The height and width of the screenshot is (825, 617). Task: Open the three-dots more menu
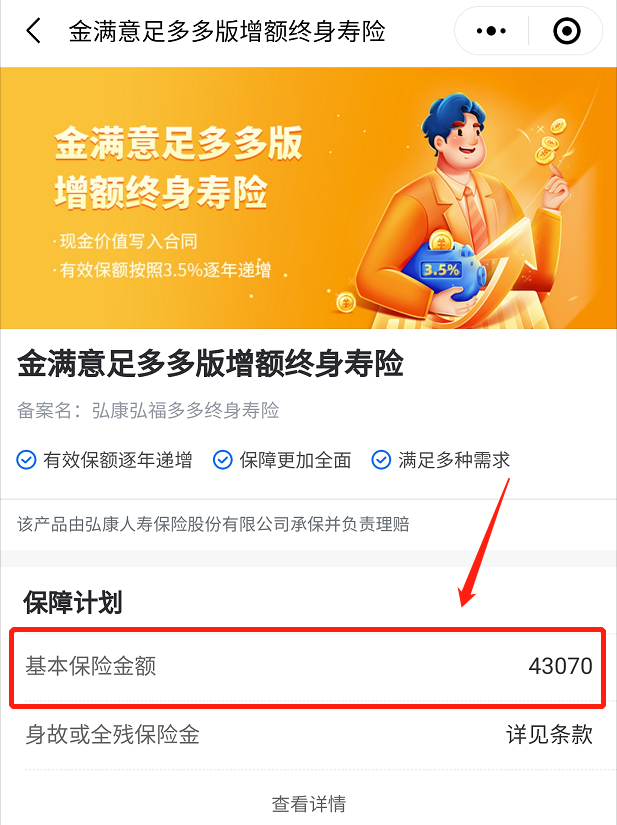point(491,31)
